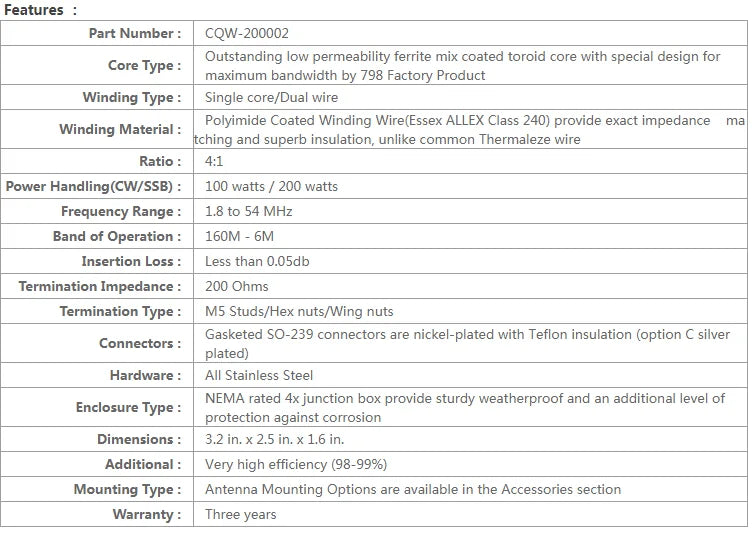The width and height of the screenshot is (756, 535).
Task: Select the 200 Ohms termination impedance
Action: pyautogui.click(x=237, y=286)
